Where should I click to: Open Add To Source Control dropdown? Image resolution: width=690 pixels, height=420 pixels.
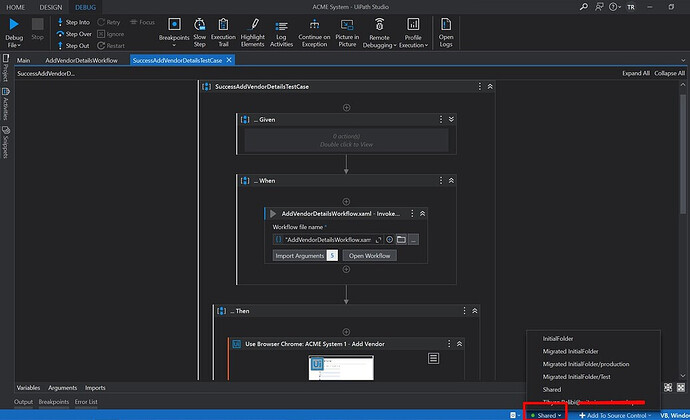coord(615,415)
